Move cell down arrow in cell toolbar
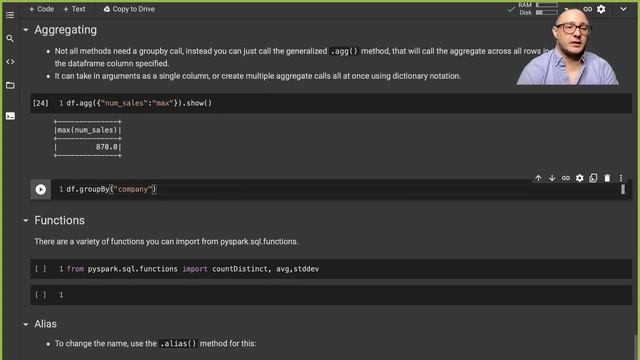The width and height of the screenshot is (640, 360). click(552, 178)
